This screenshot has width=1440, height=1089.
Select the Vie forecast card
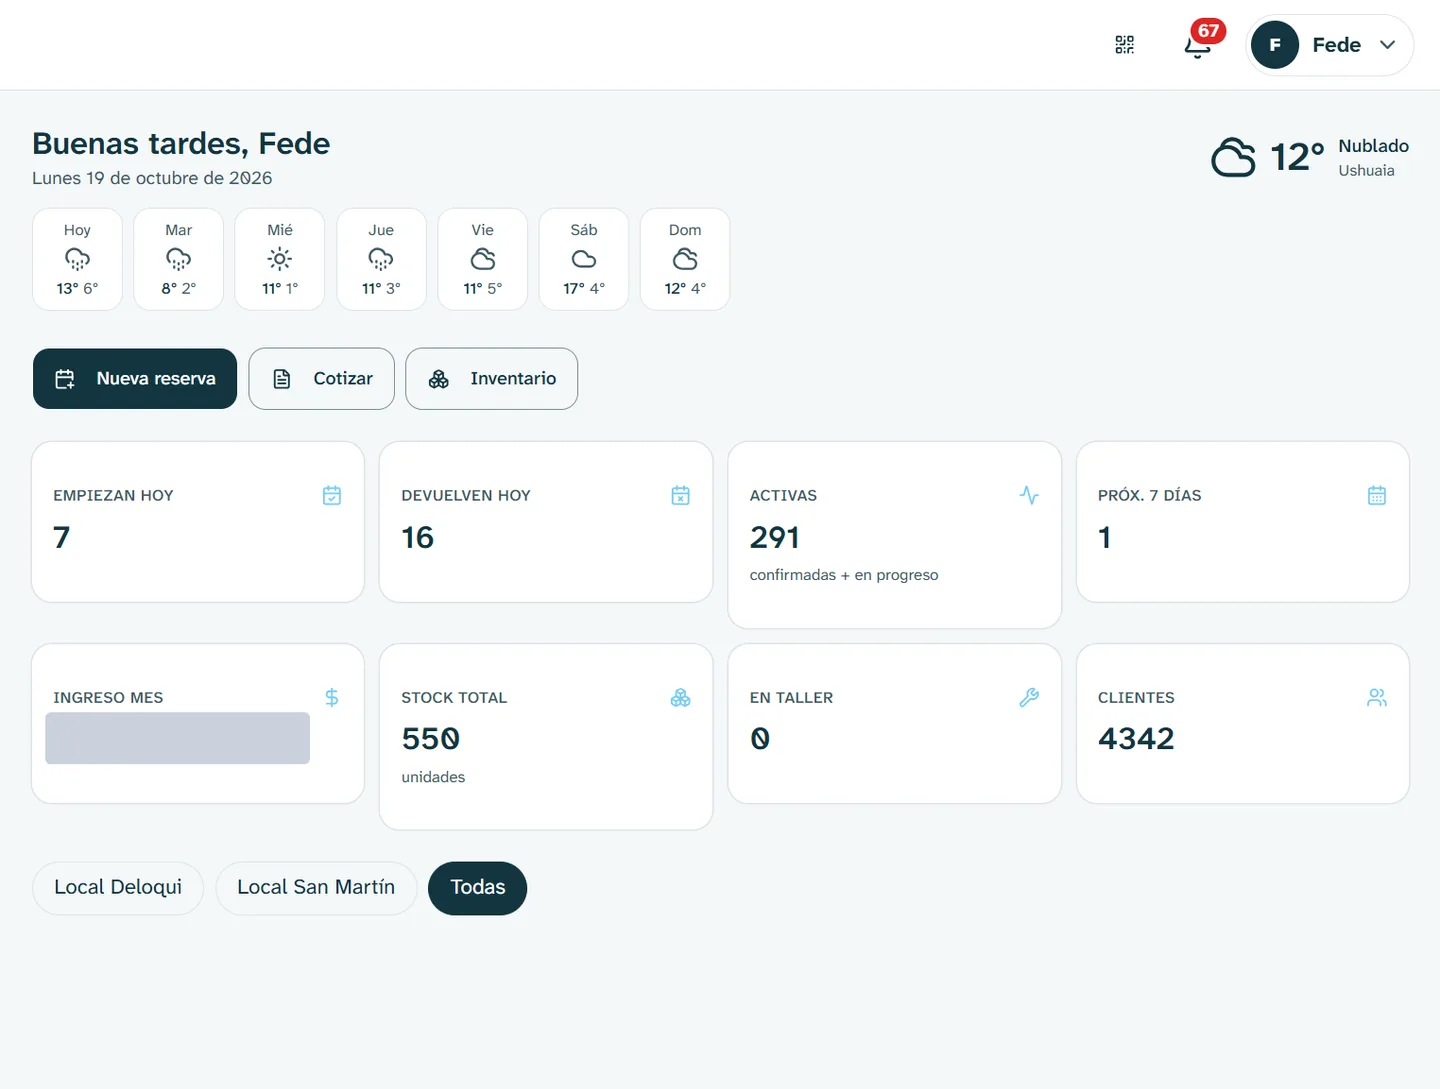(x=483, y=259)
